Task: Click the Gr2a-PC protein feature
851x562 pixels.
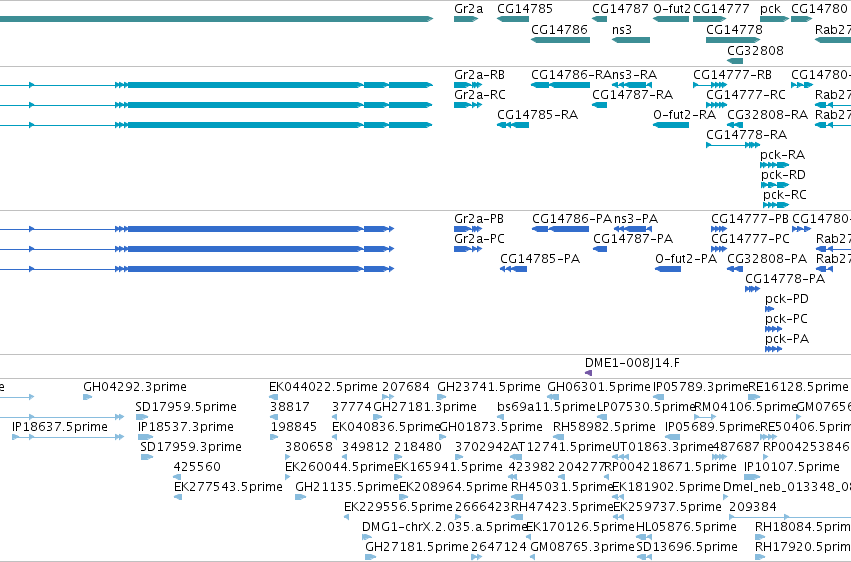Action: click(468, 249)
